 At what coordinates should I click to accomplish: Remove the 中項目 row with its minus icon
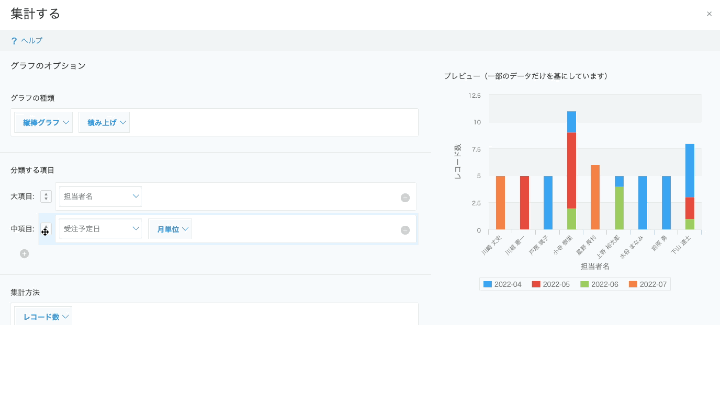405,230
